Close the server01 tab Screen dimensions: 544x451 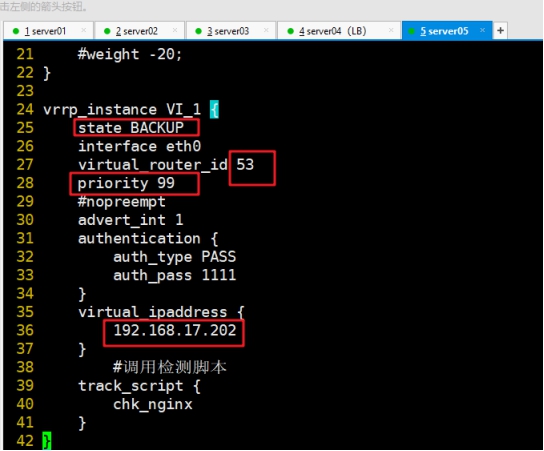point(84,30)
